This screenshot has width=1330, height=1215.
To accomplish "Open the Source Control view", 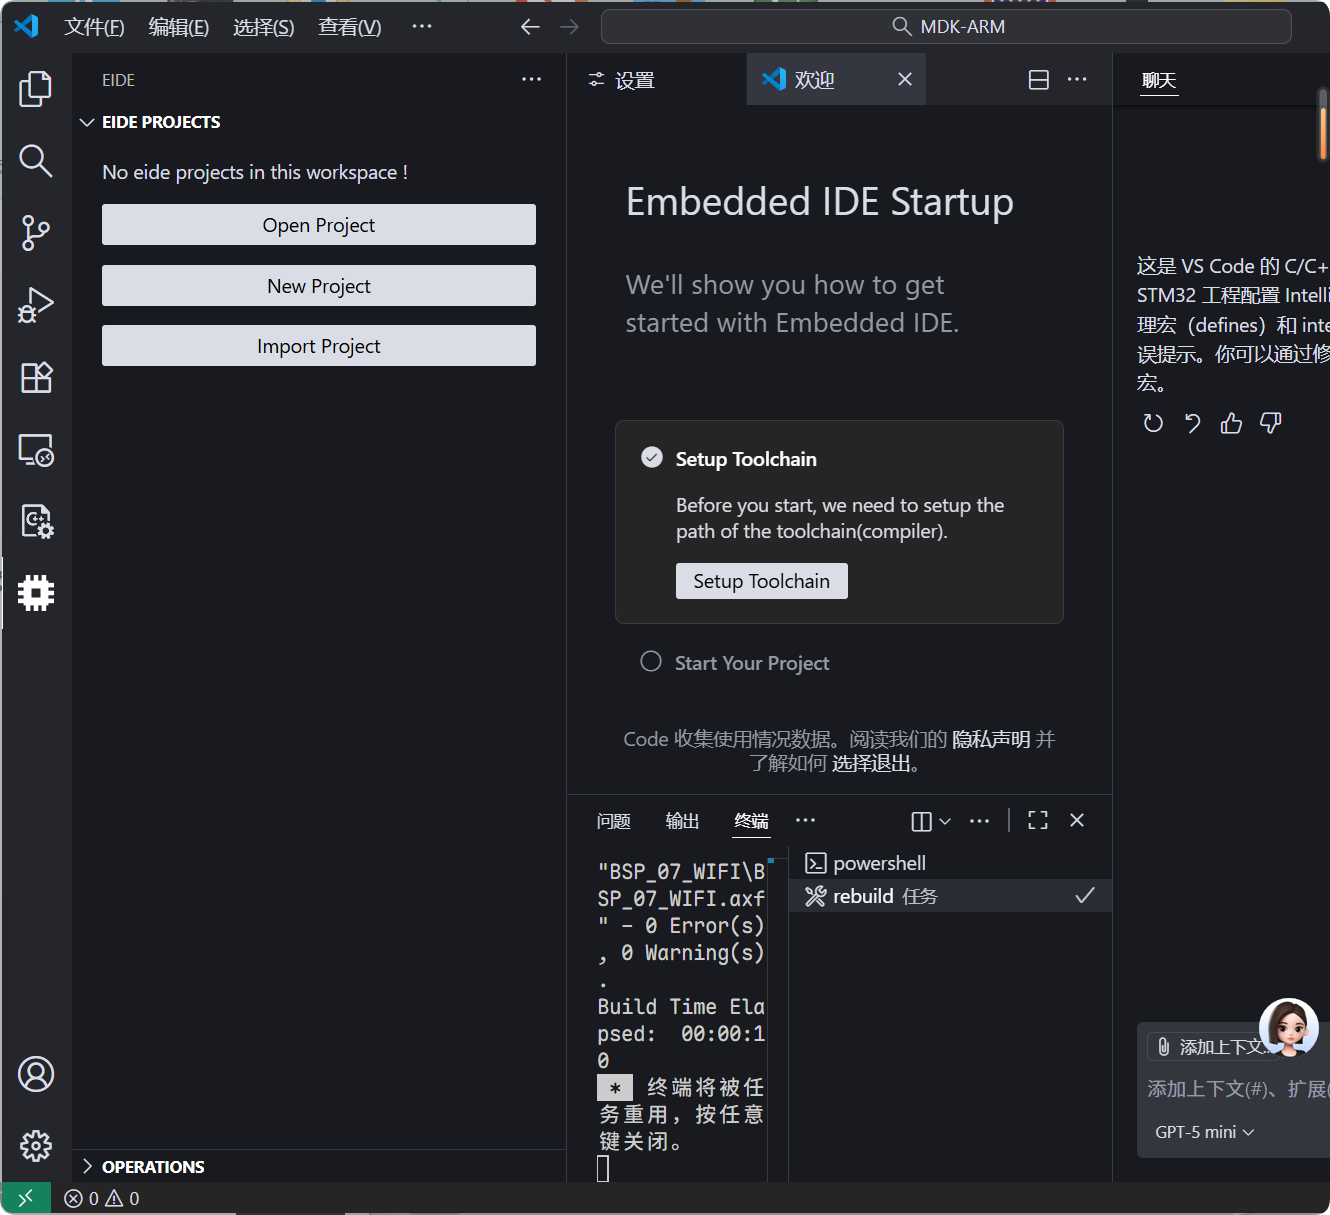I will coord(36,232).
